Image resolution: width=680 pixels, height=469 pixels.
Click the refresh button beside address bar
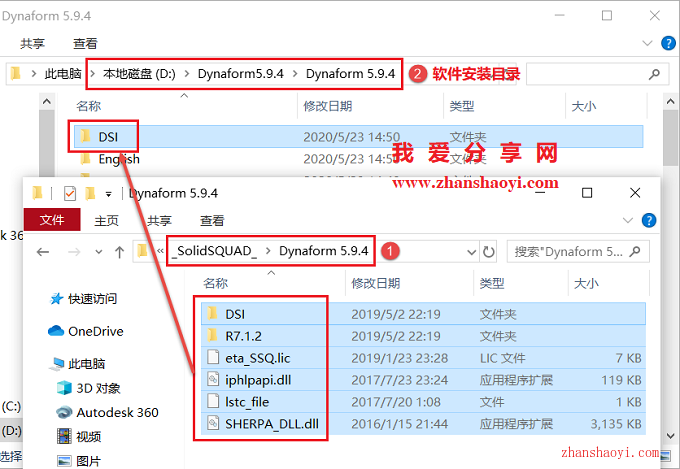tap(489, 252)
